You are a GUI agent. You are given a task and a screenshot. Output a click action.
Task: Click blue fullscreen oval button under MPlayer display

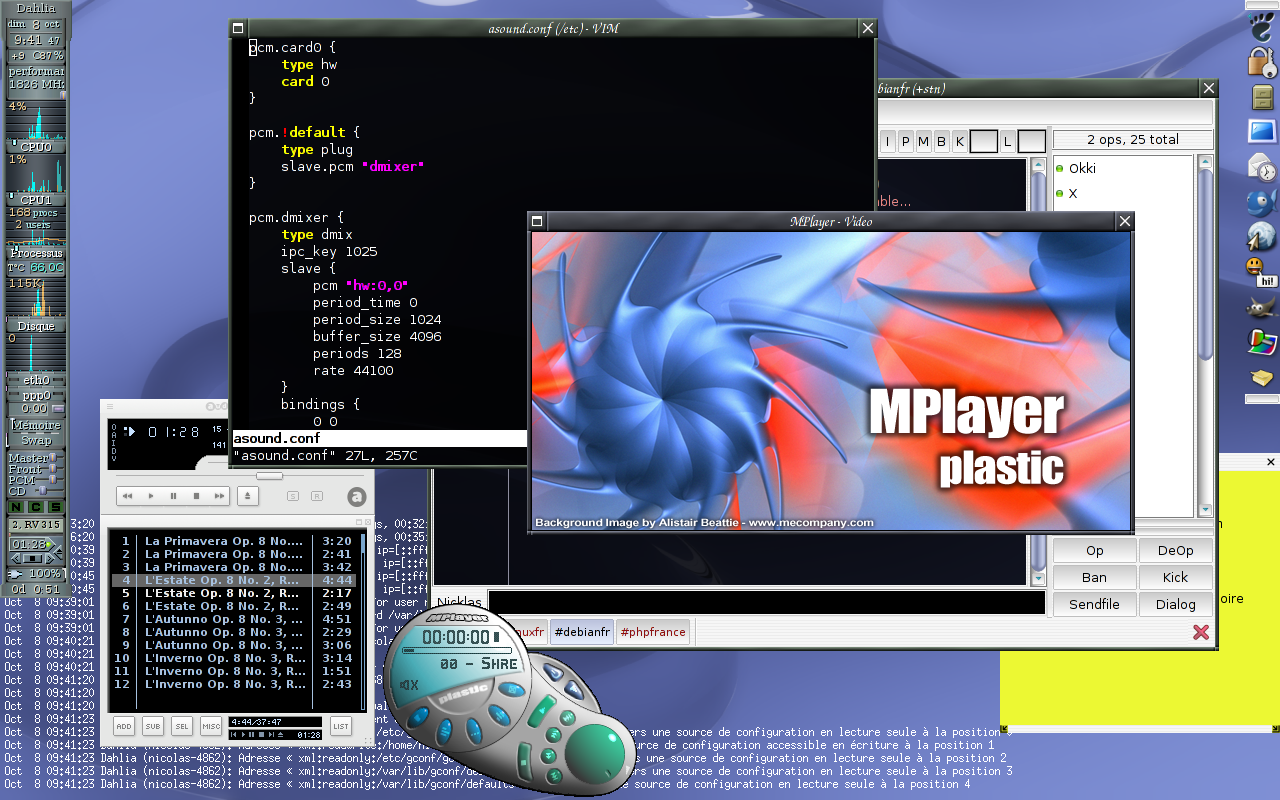511,689
